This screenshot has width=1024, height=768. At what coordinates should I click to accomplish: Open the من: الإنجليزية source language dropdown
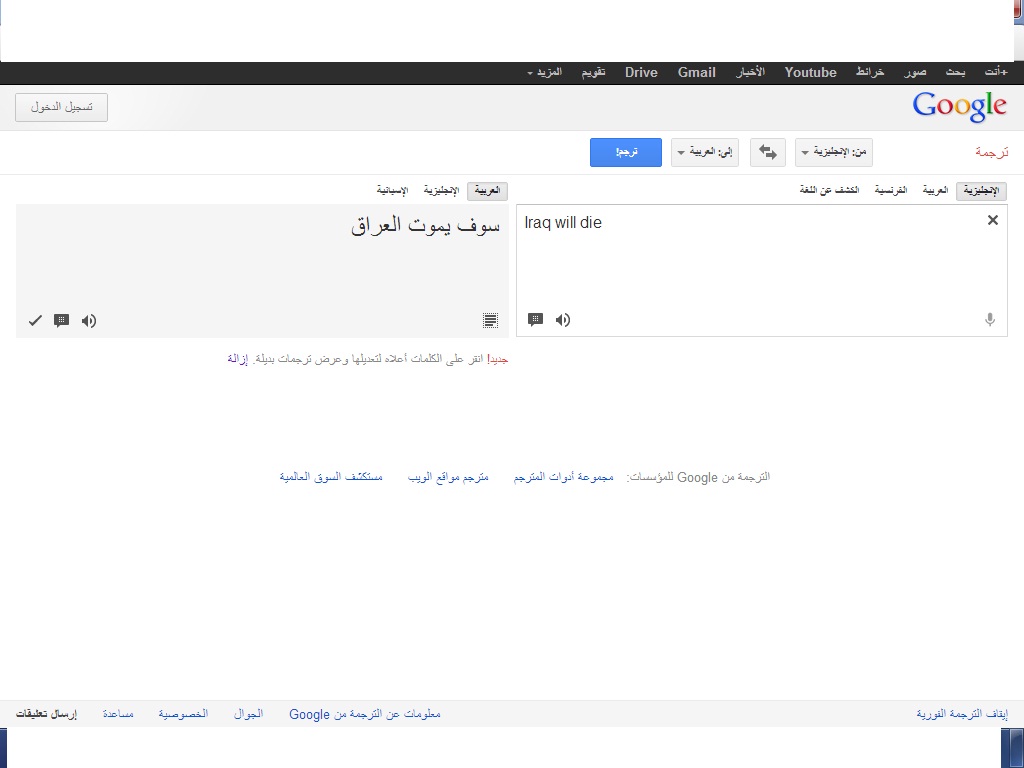pyautogui.click(x=834, y=152)
